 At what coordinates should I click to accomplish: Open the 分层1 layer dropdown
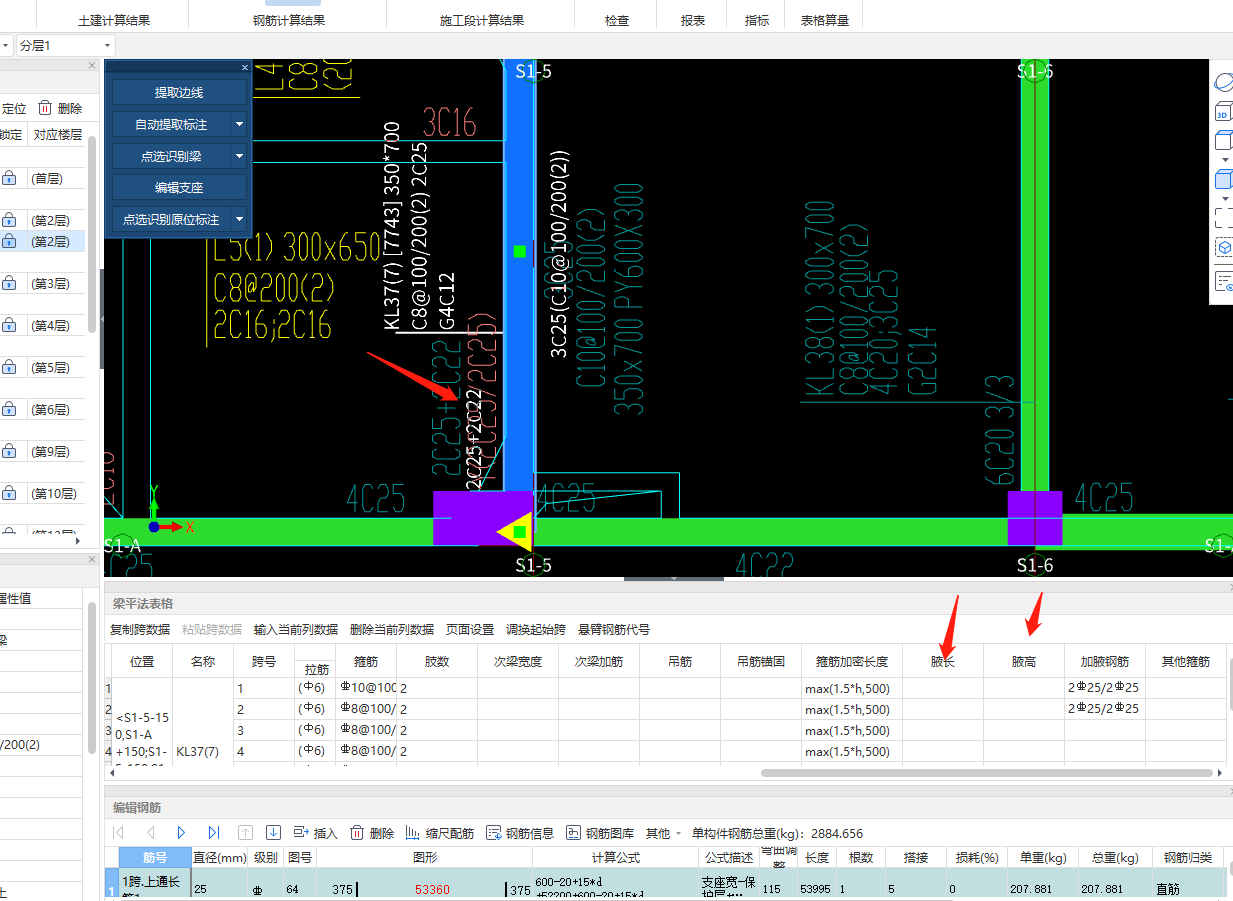tap(65, 46)
